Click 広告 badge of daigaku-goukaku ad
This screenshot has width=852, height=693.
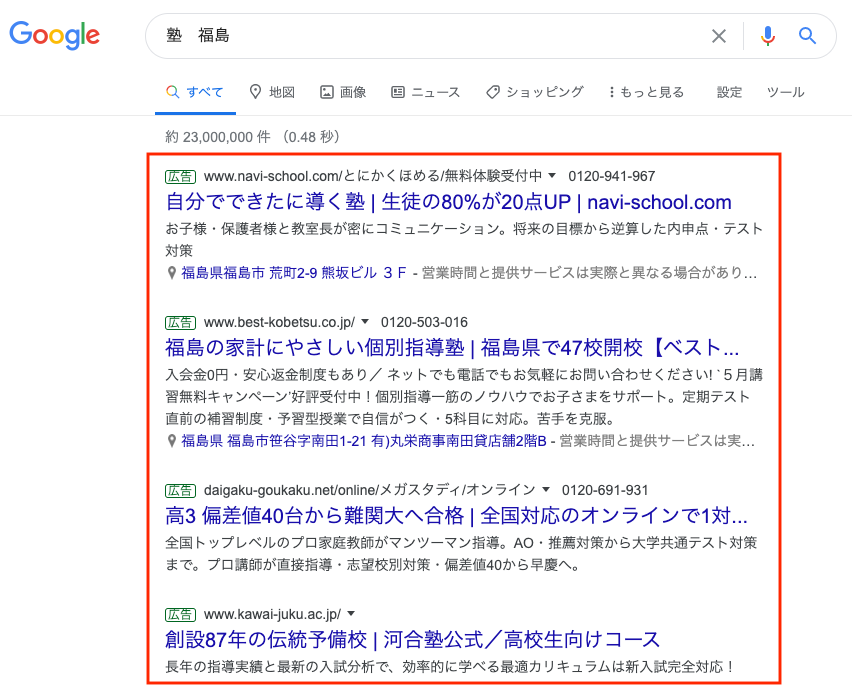(180, 490)
